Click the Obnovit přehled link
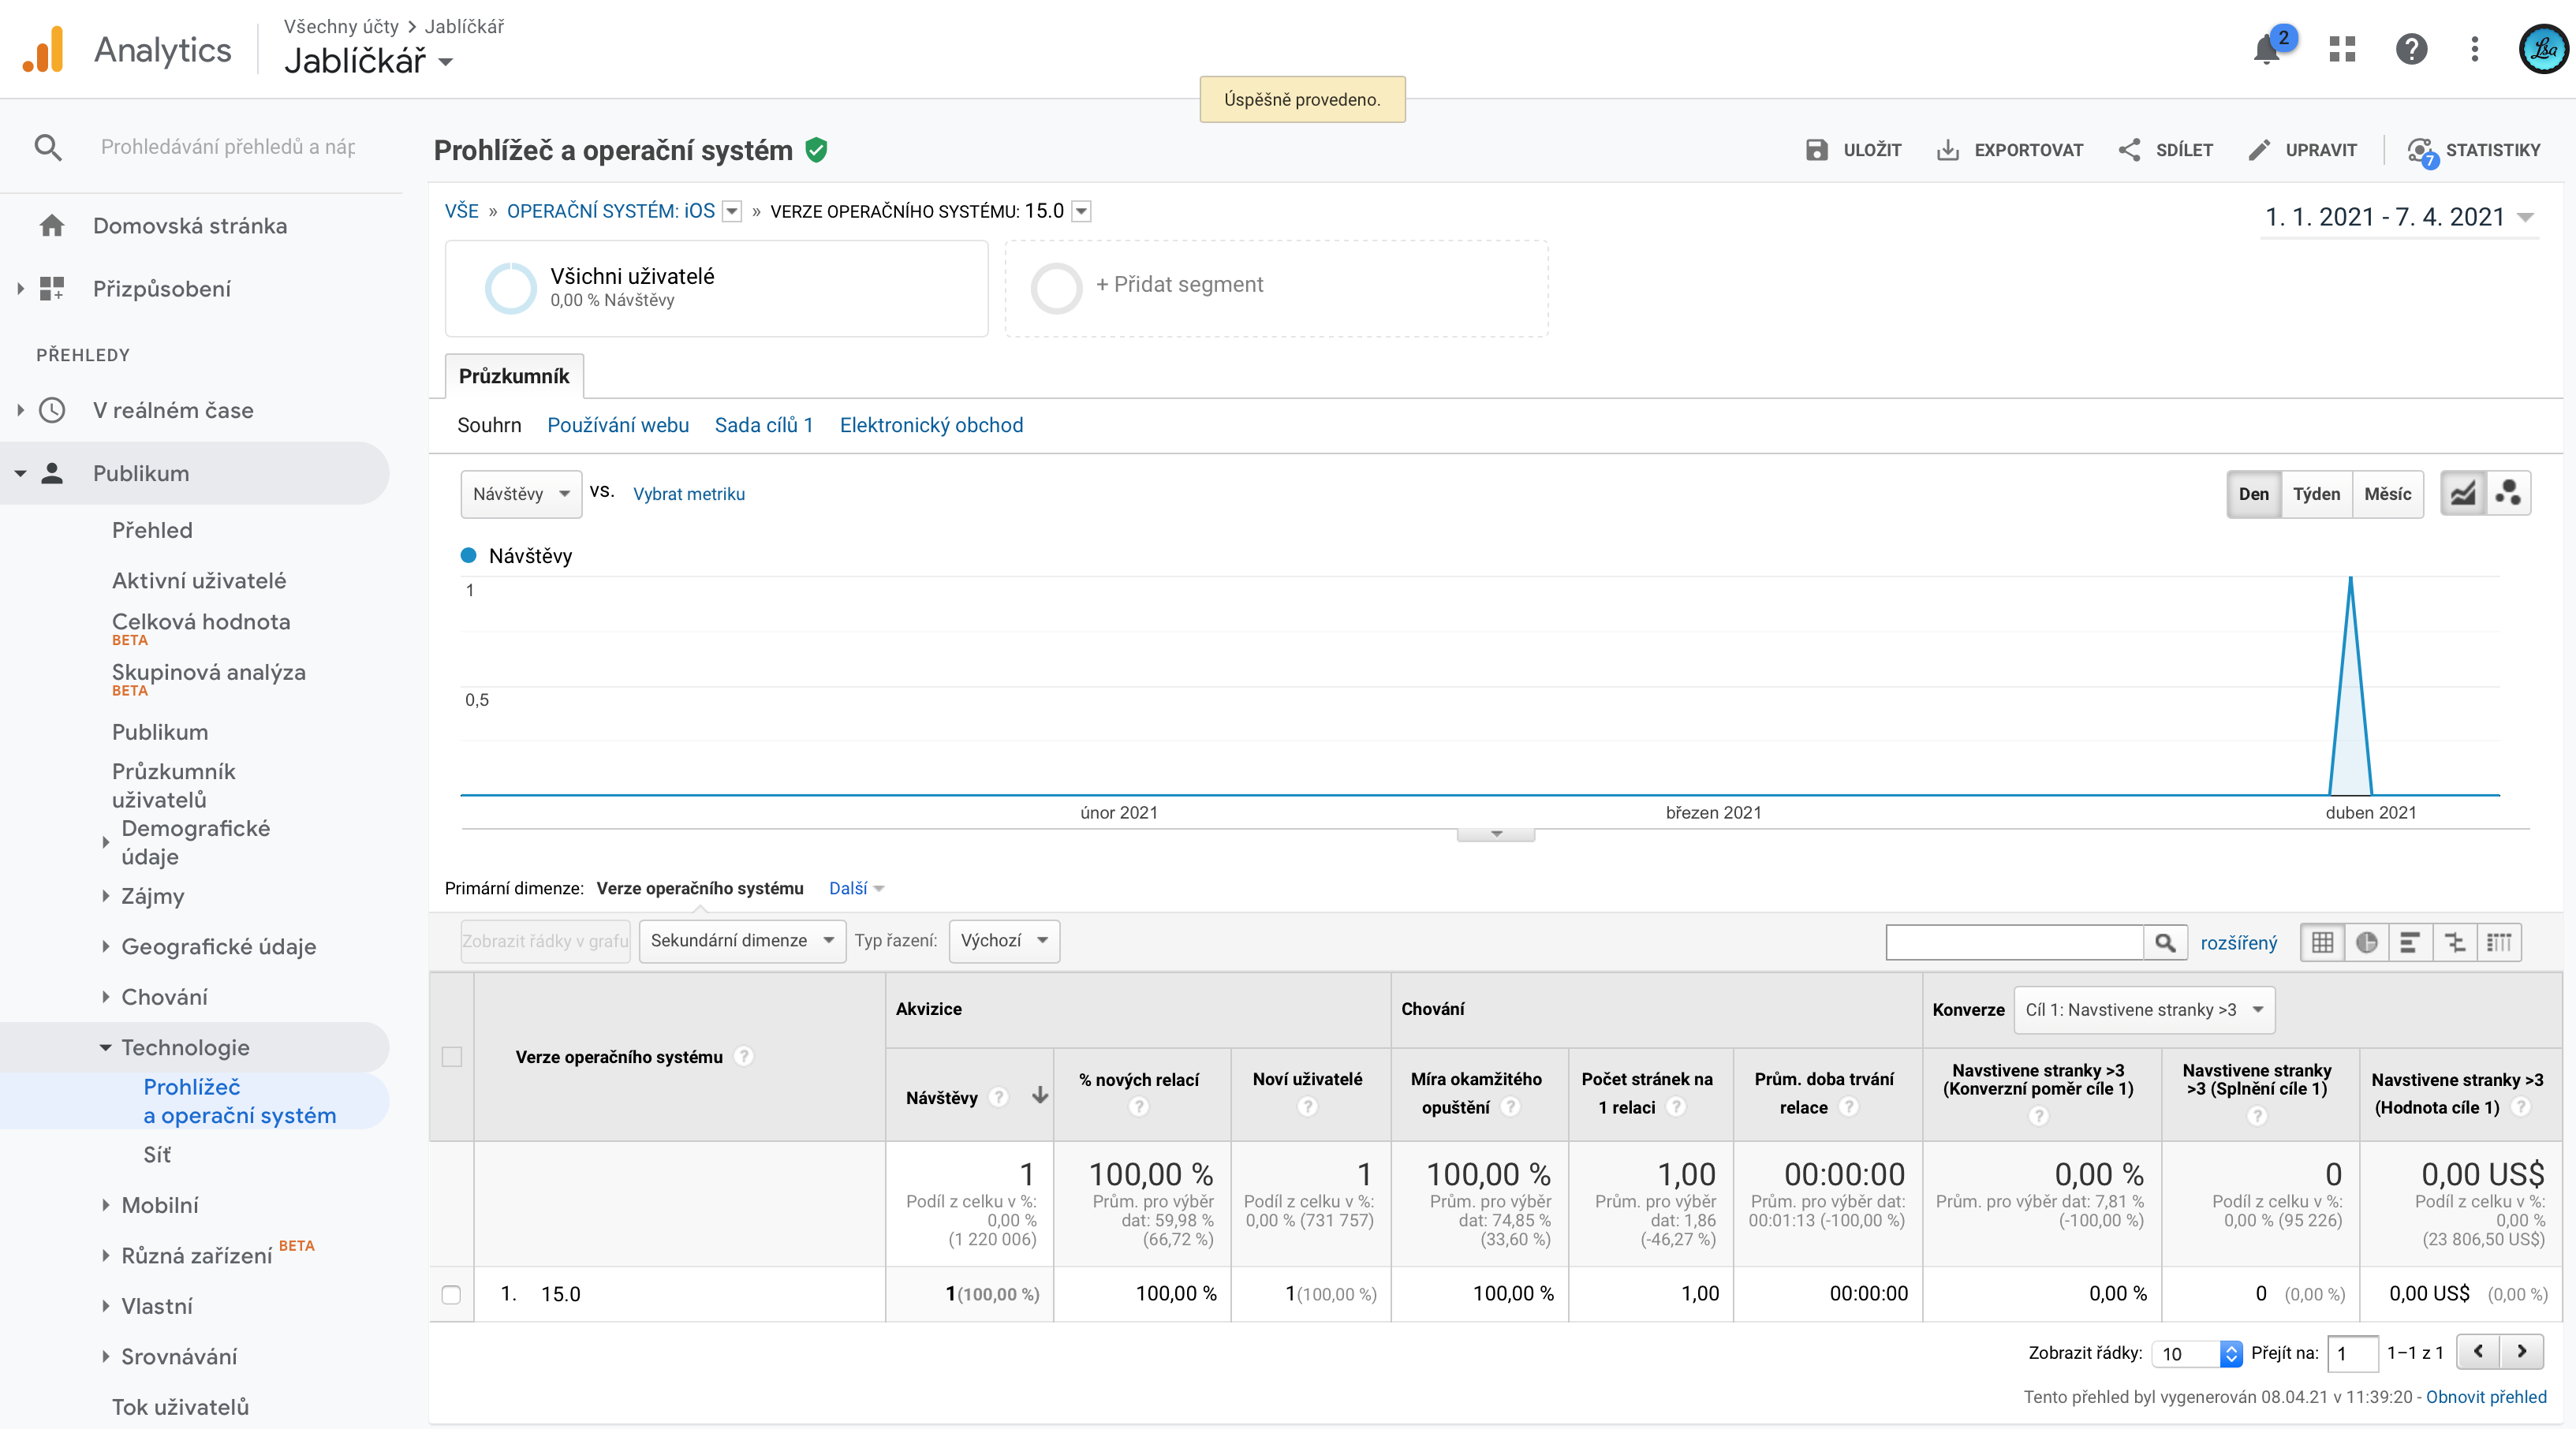 (2485, 1396)
